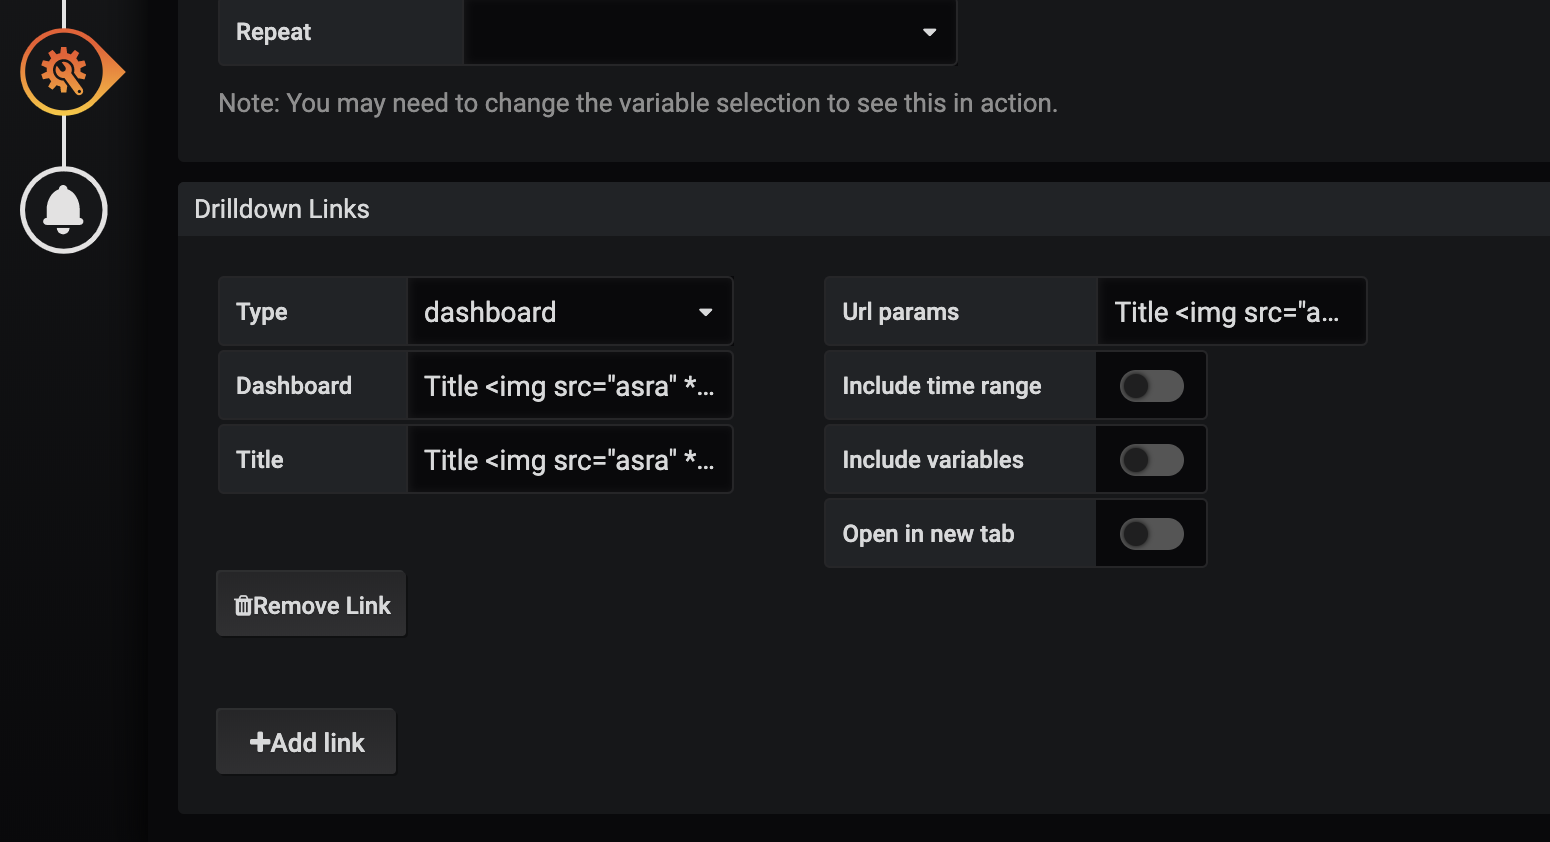Click the alerting bell icon in the sidebar
The width and height of the screenshot is (1550, 842).
pyautogui.click(x=63, y=210)
